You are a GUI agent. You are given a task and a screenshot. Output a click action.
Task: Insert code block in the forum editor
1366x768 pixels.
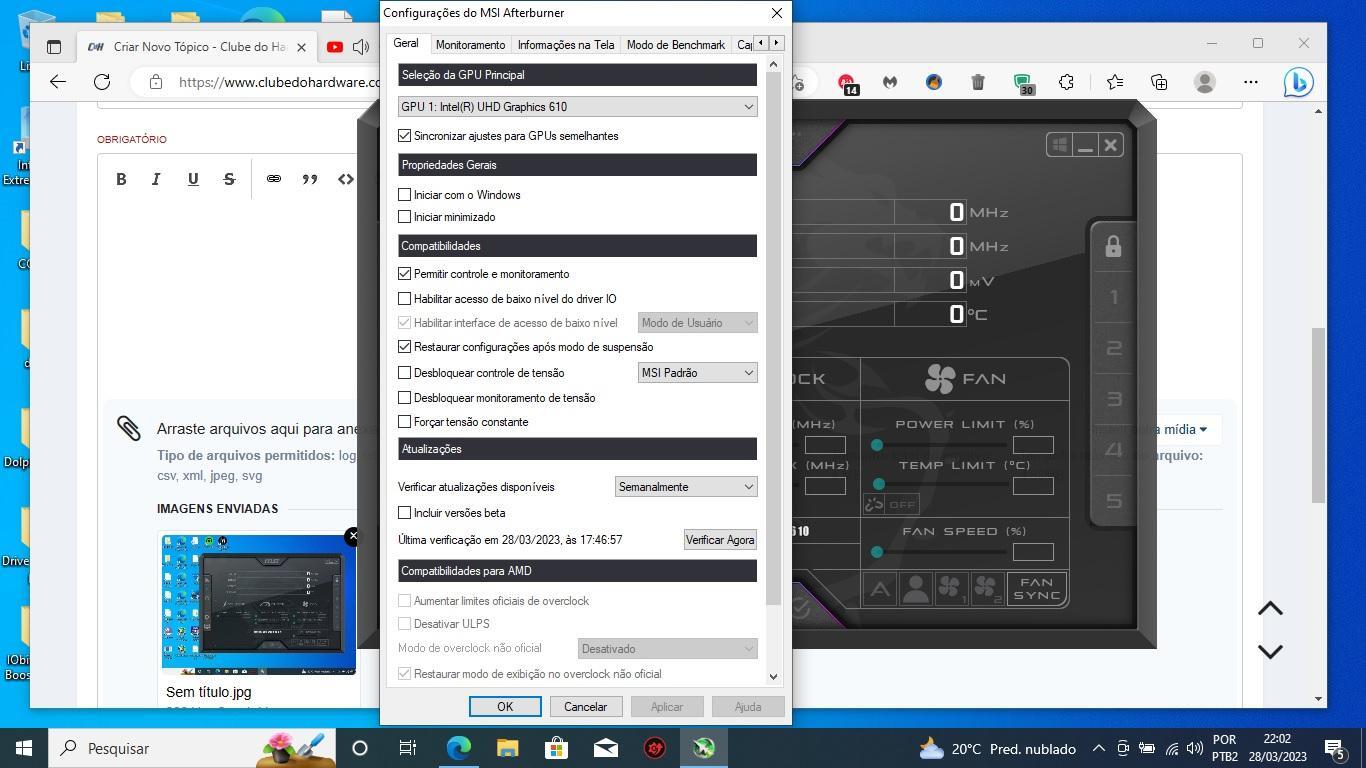[346, 179]
